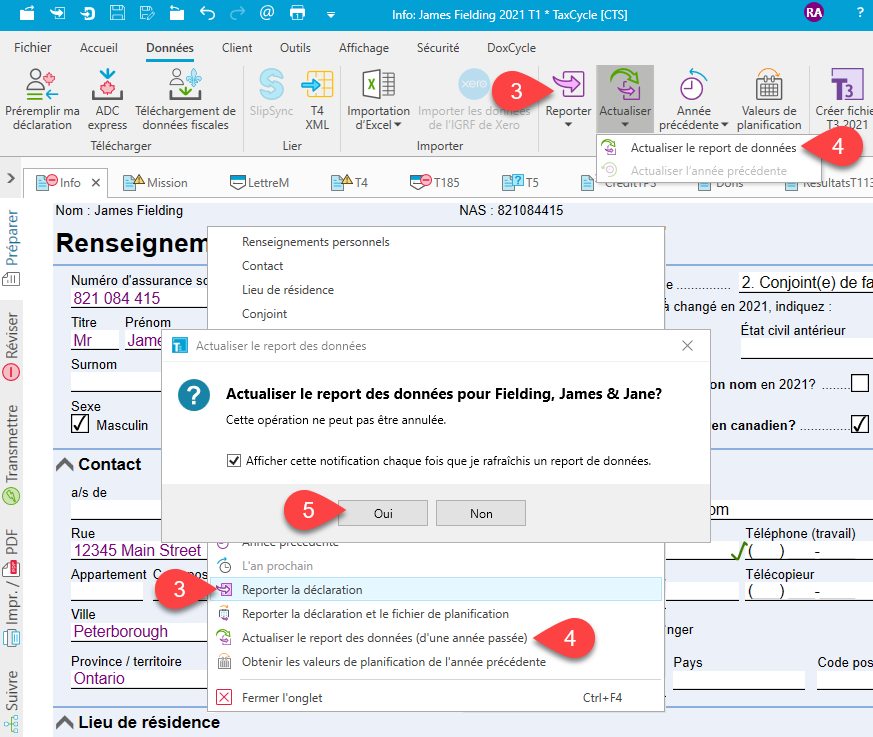Switch to the T4 form tab
Viewport: 873px width, 737px height.
pos(349,183)
